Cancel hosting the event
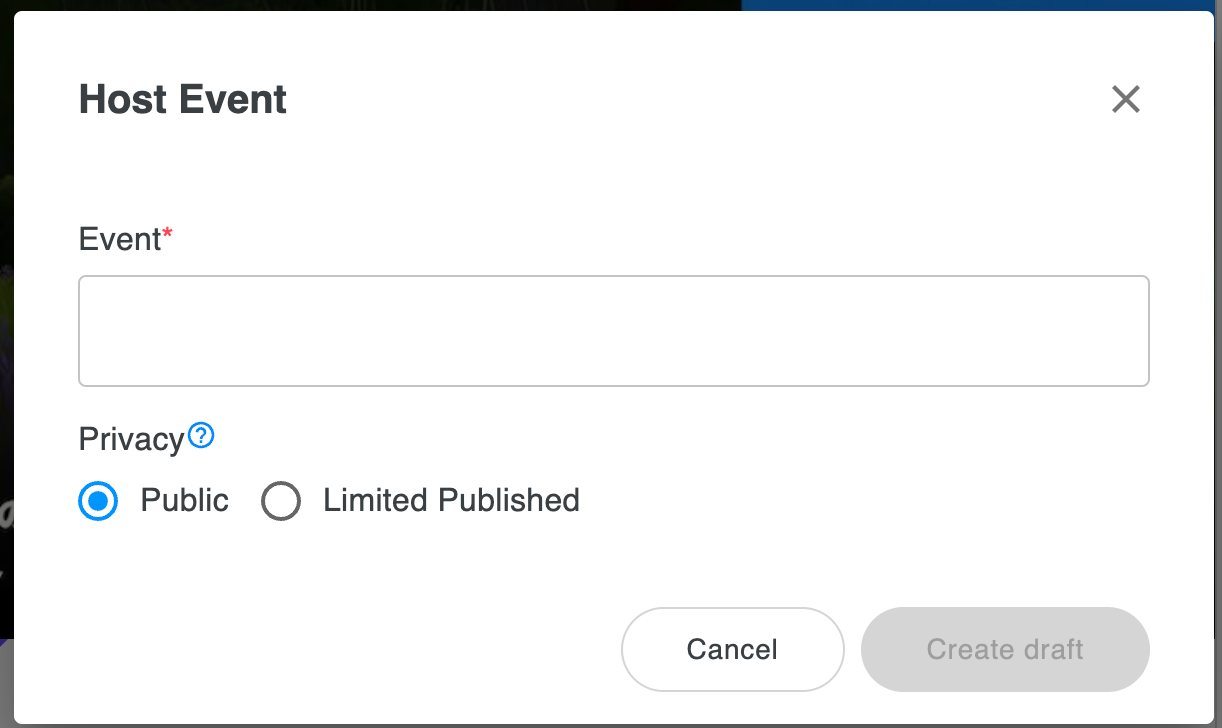 tap(733, 649)
